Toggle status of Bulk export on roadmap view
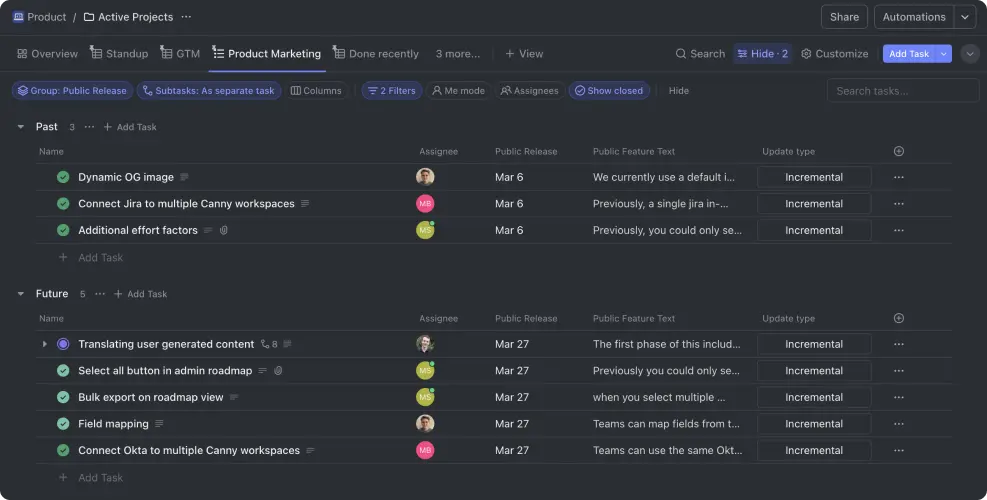Image resolution: width=987 pixels, height=500 pixels. [x=63, y=397]
